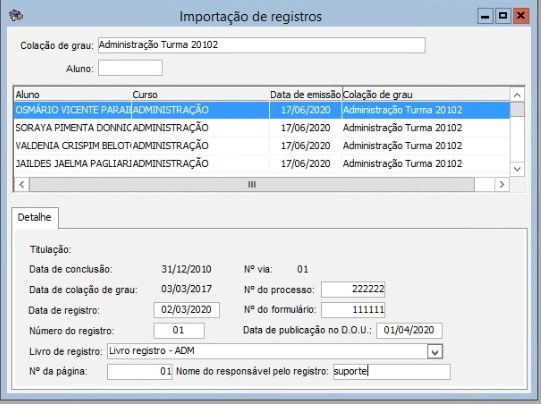The width and height of the screenshot is (541, 404).
Task: Sort by the Aluno column header
Action: pos(72,95)
